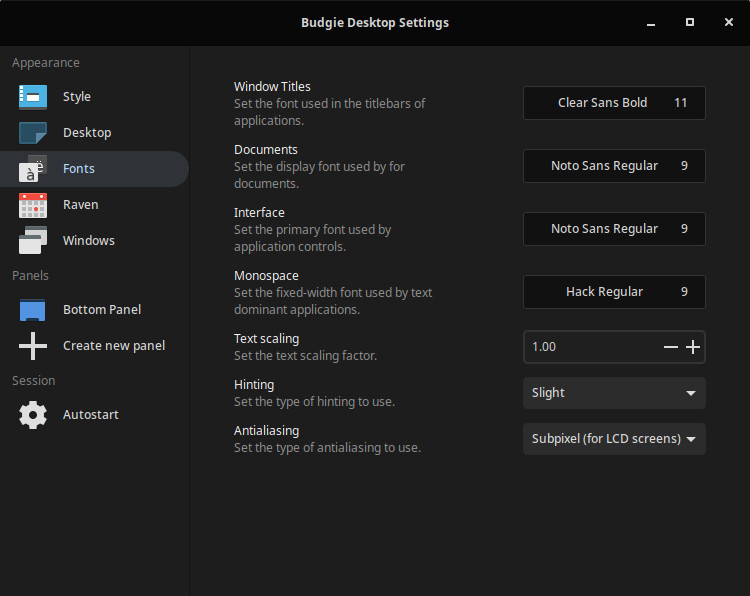Decrease text scaling with minus button
This screenshot has width=750, height=596.
671,347
